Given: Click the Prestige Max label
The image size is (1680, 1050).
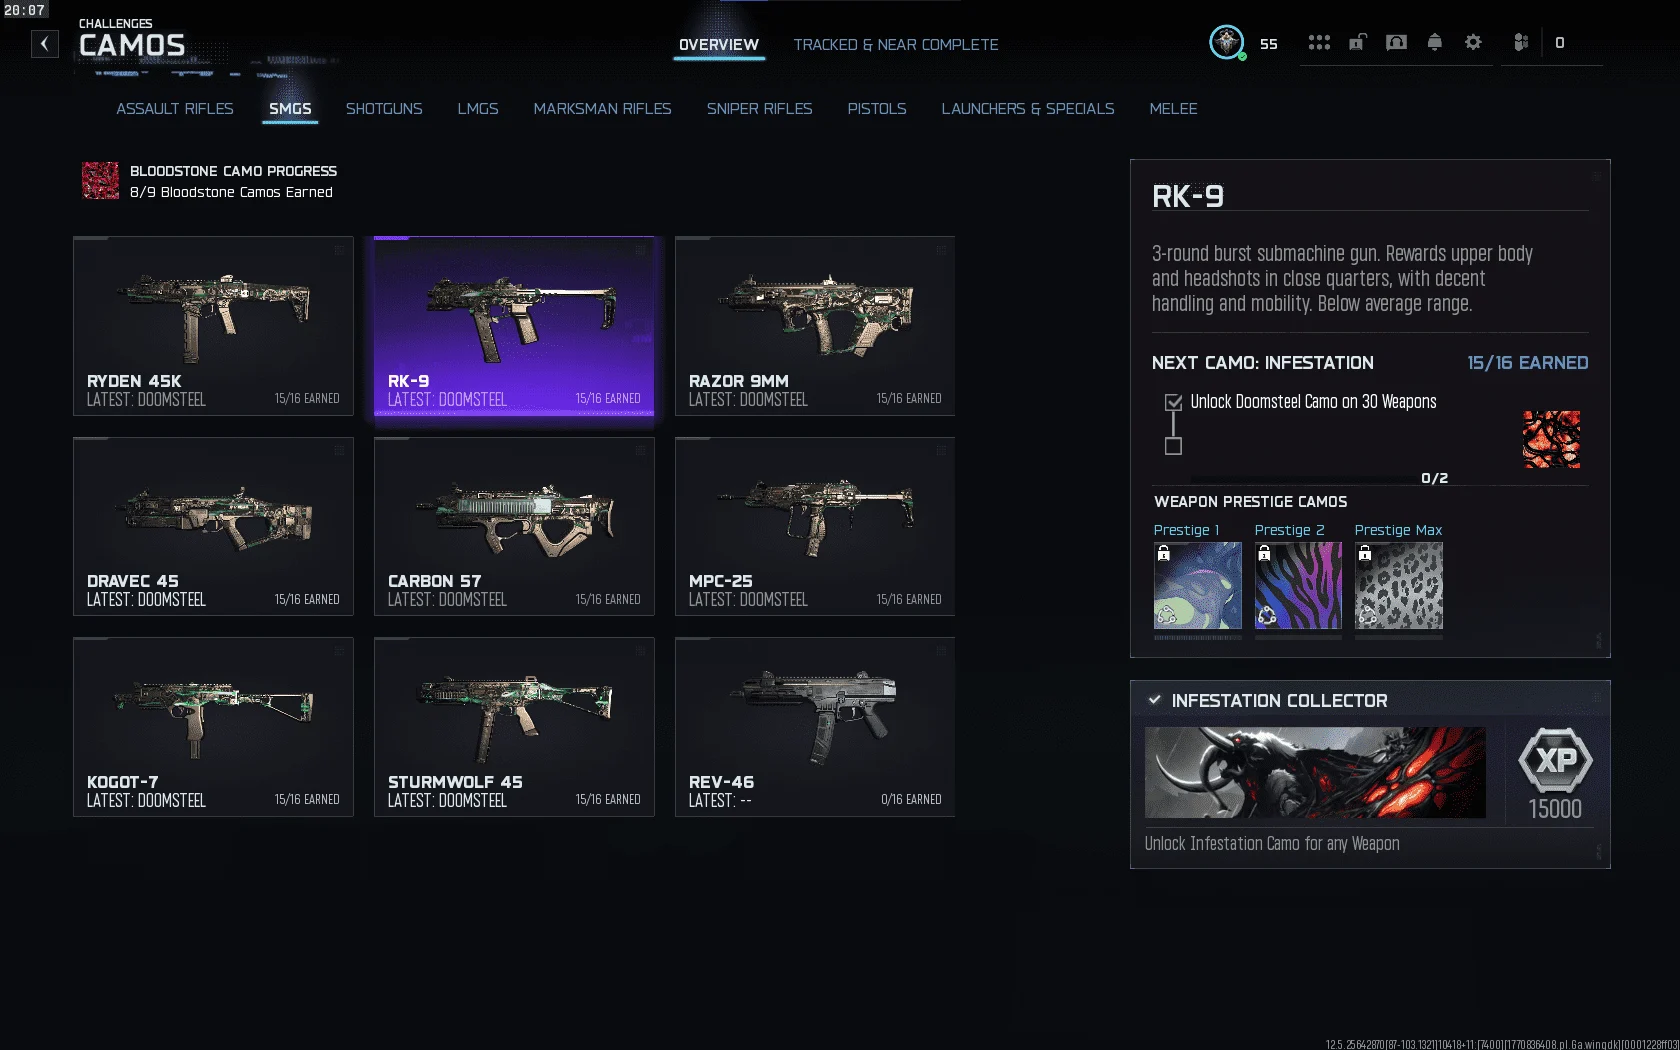Looking at the screenshot, I should pyautogui.click(x=1398, y=530).
